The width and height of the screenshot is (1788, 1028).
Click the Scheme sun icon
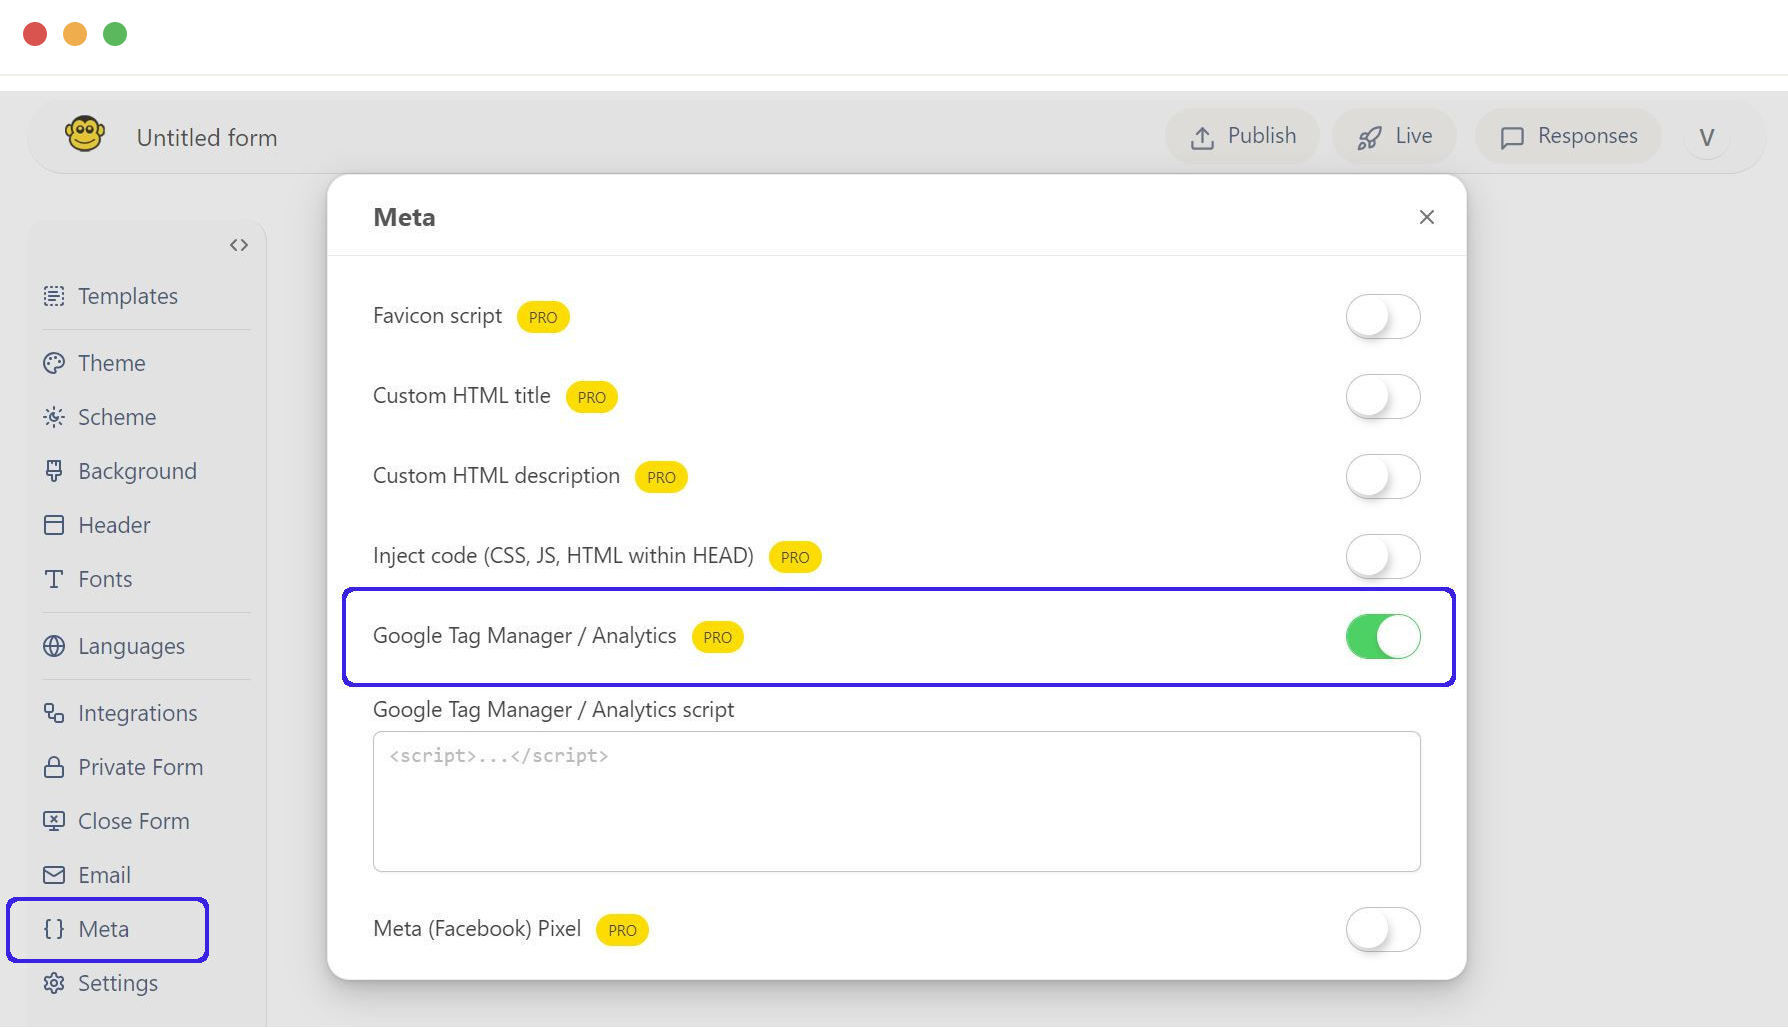[54, 417]
